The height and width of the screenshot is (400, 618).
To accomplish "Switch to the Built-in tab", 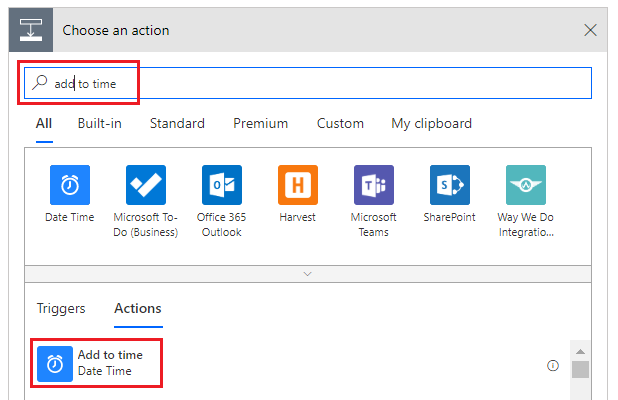I will tap(100, 124).
